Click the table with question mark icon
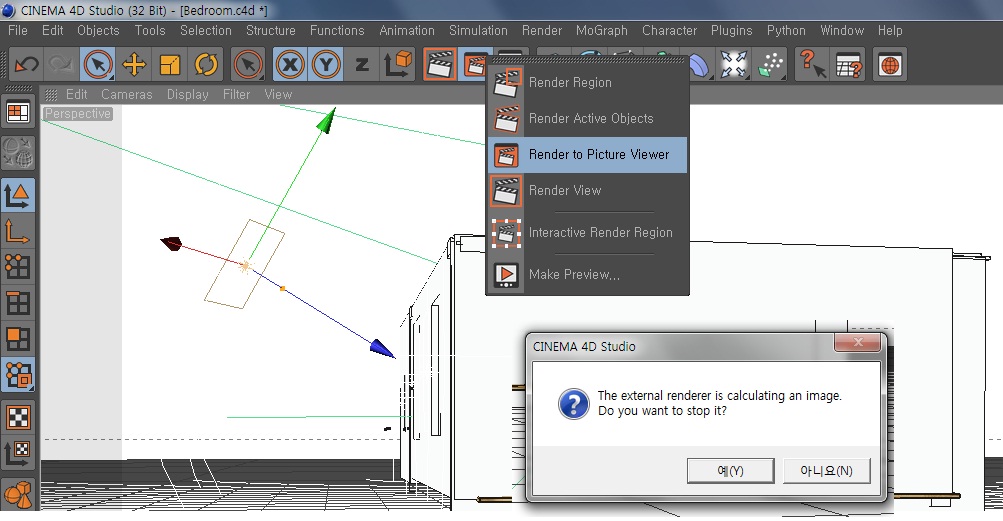Image resolution: width=1003 pixels, height=521 pixels. pyautogui.click(x=849, y=65)
